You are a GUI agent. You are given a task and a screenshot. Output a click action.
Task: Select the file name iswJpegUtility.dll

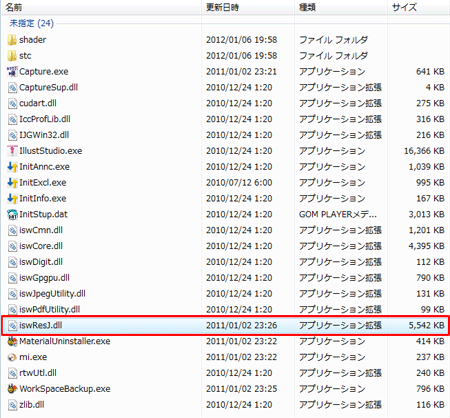pyautogui.click(x=53, y=294)
